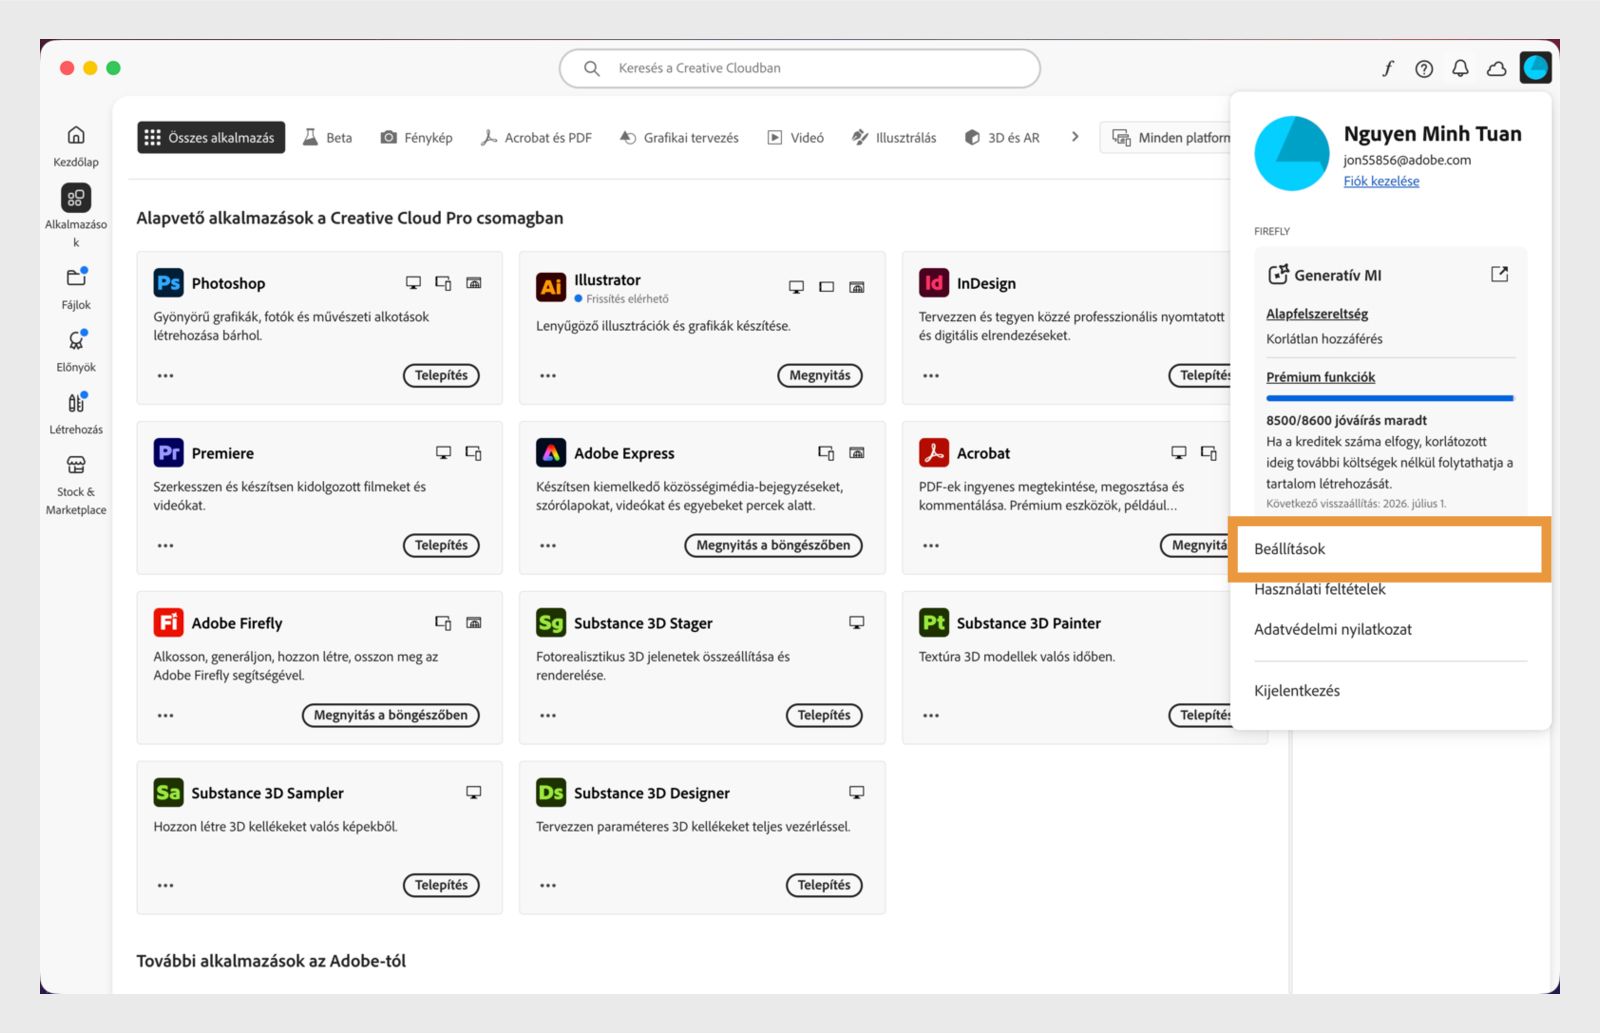
Task: Choose Kijelentkezés to sign out
Action: (x=1297, y=691)
